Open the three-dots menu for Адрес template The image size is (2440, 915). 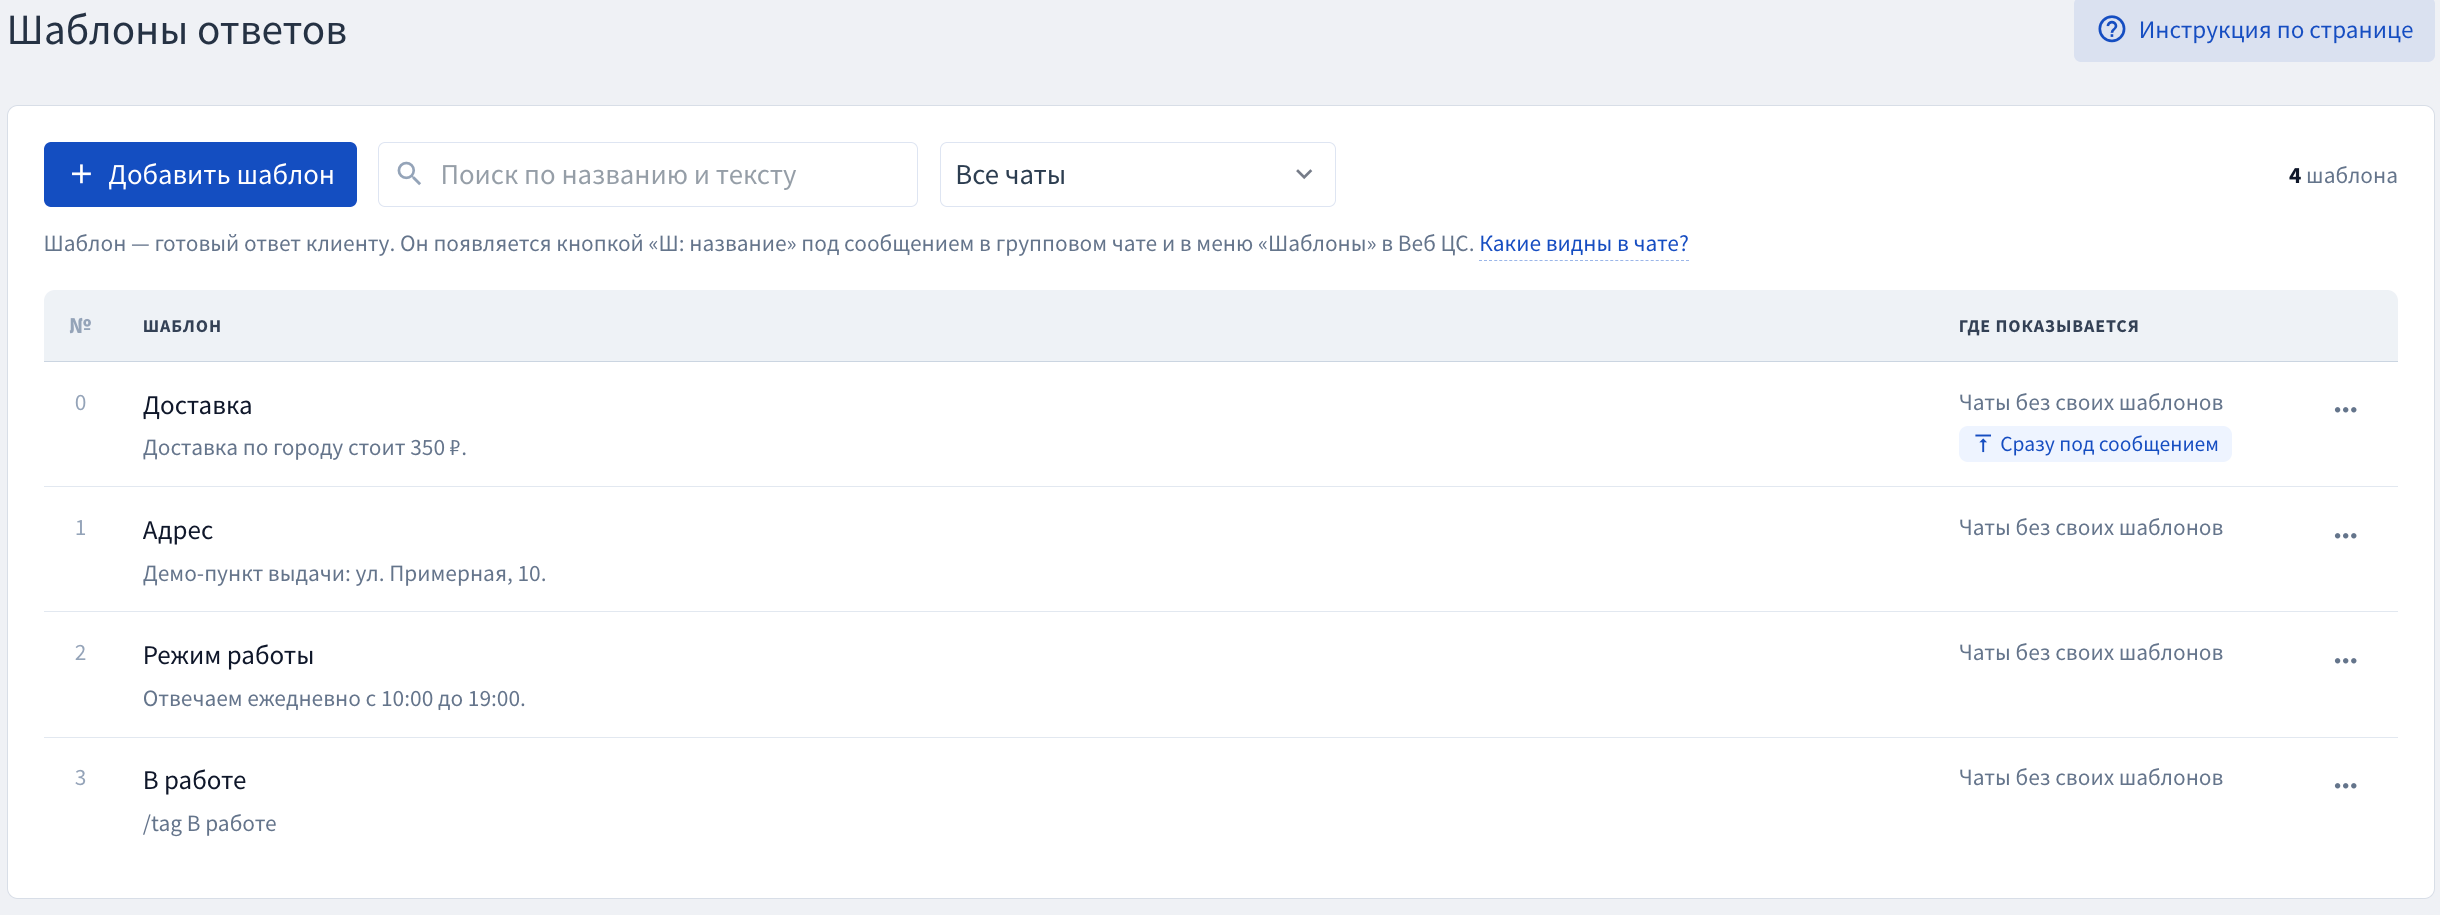coord(2345,536)
